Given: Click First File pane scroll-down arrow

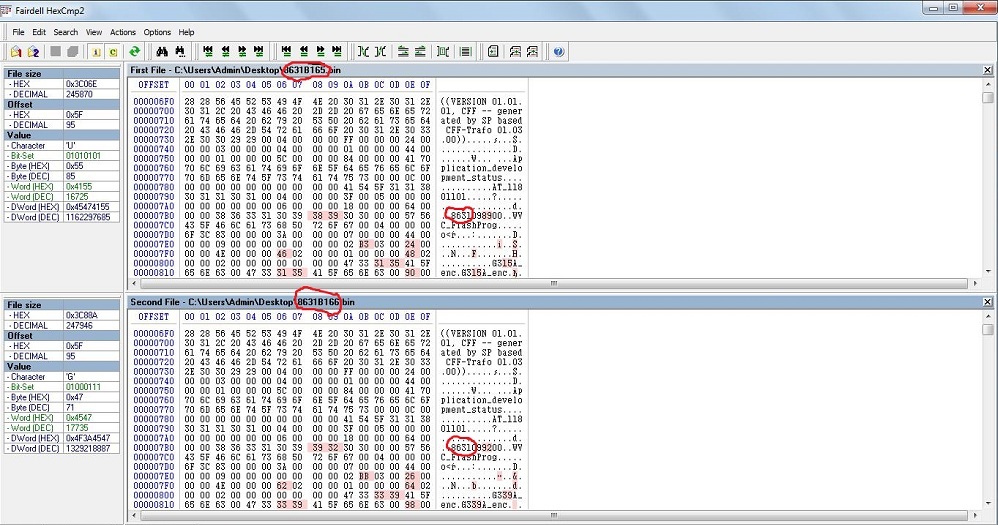Looking at the screenshot, I should pyautogui.click(x=988, y=272).
